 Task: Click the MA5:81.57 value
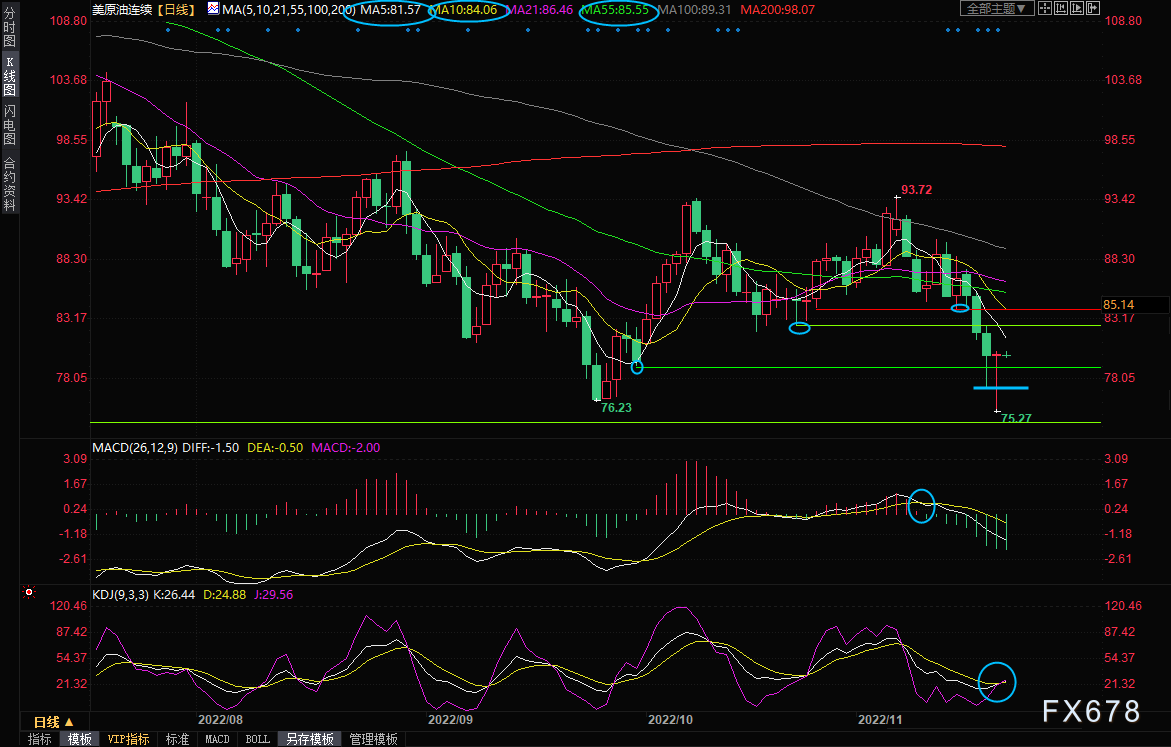[x=390, y=10]
